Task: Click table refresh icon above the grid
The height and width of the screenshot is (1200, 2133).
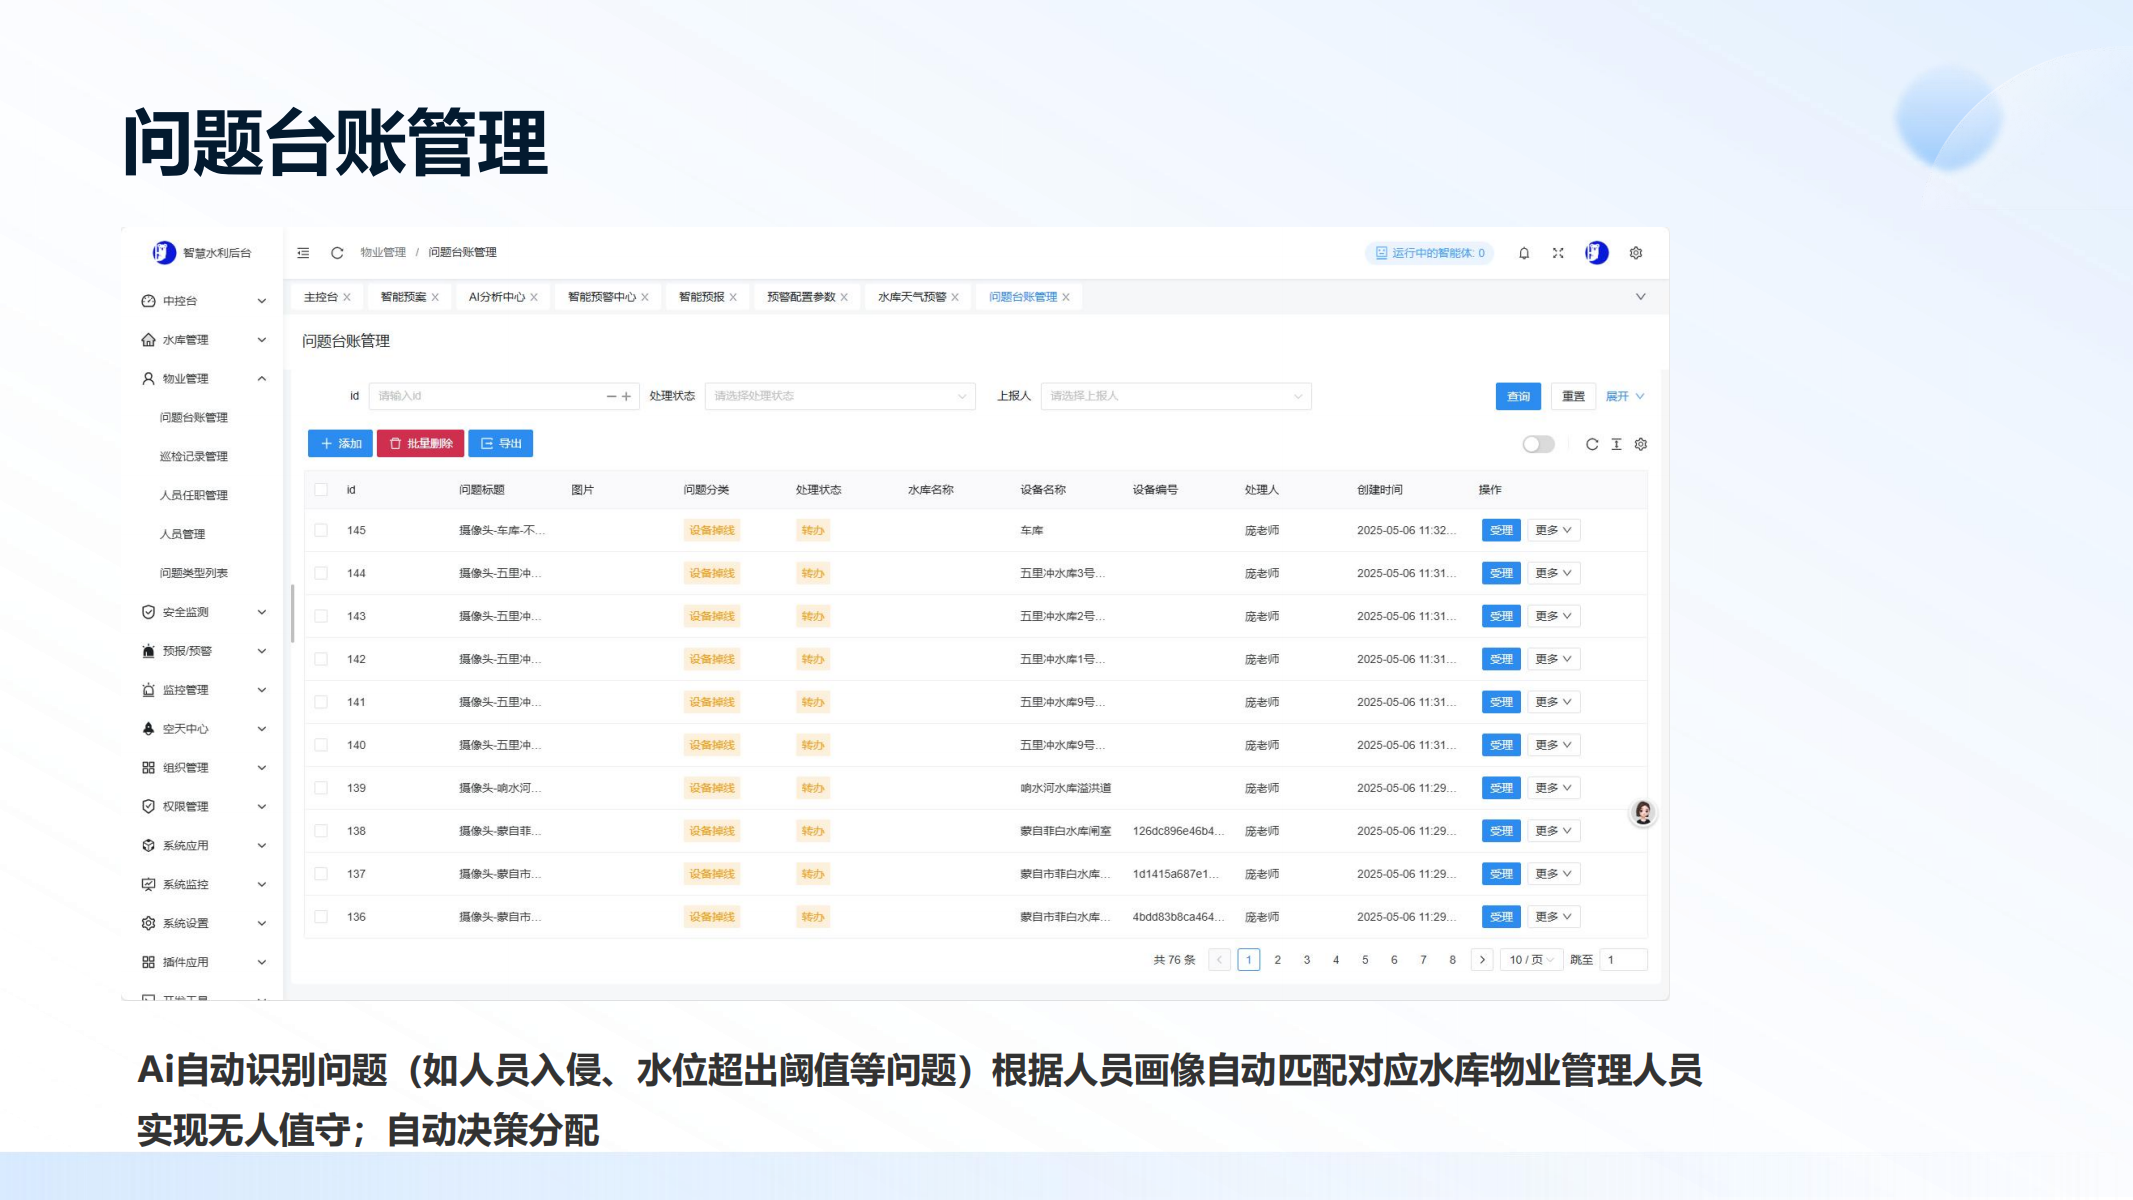Action: tap(1592, 444)
